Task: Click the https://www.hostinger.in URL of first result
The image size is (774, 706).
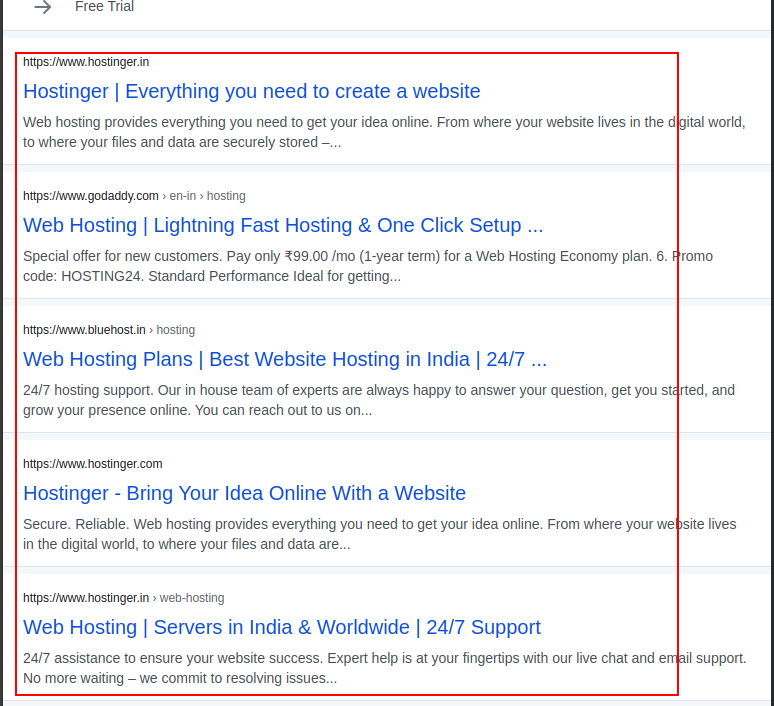Action: point(86,62)
